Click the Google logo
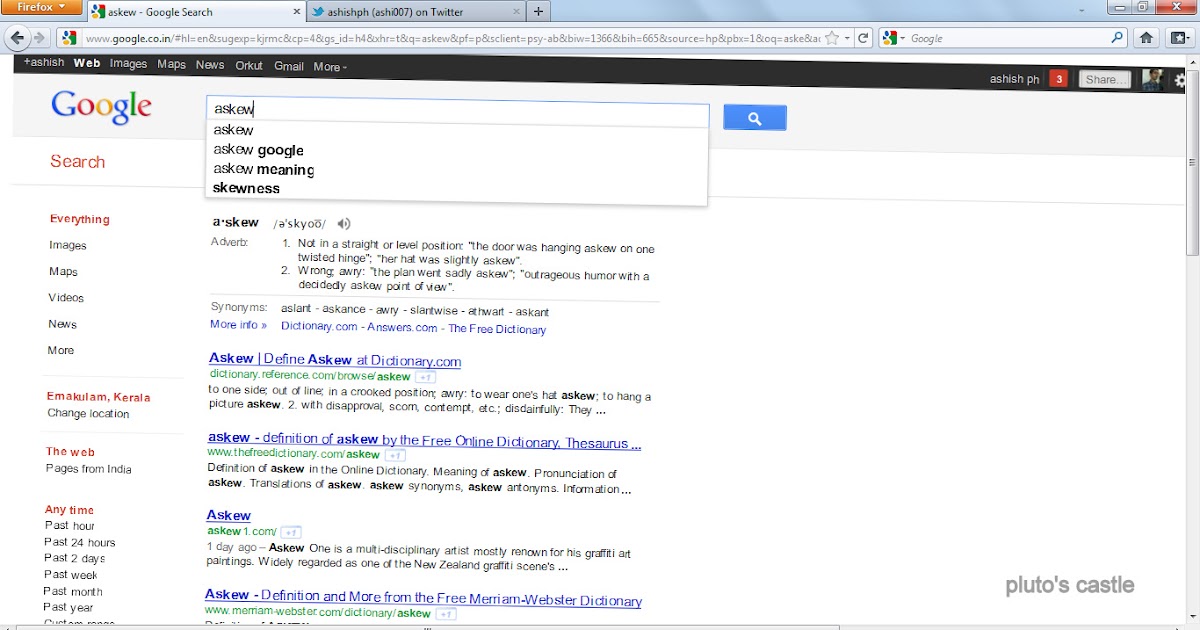The height and width of the screenshot is (630, 1200). point(101,106)
